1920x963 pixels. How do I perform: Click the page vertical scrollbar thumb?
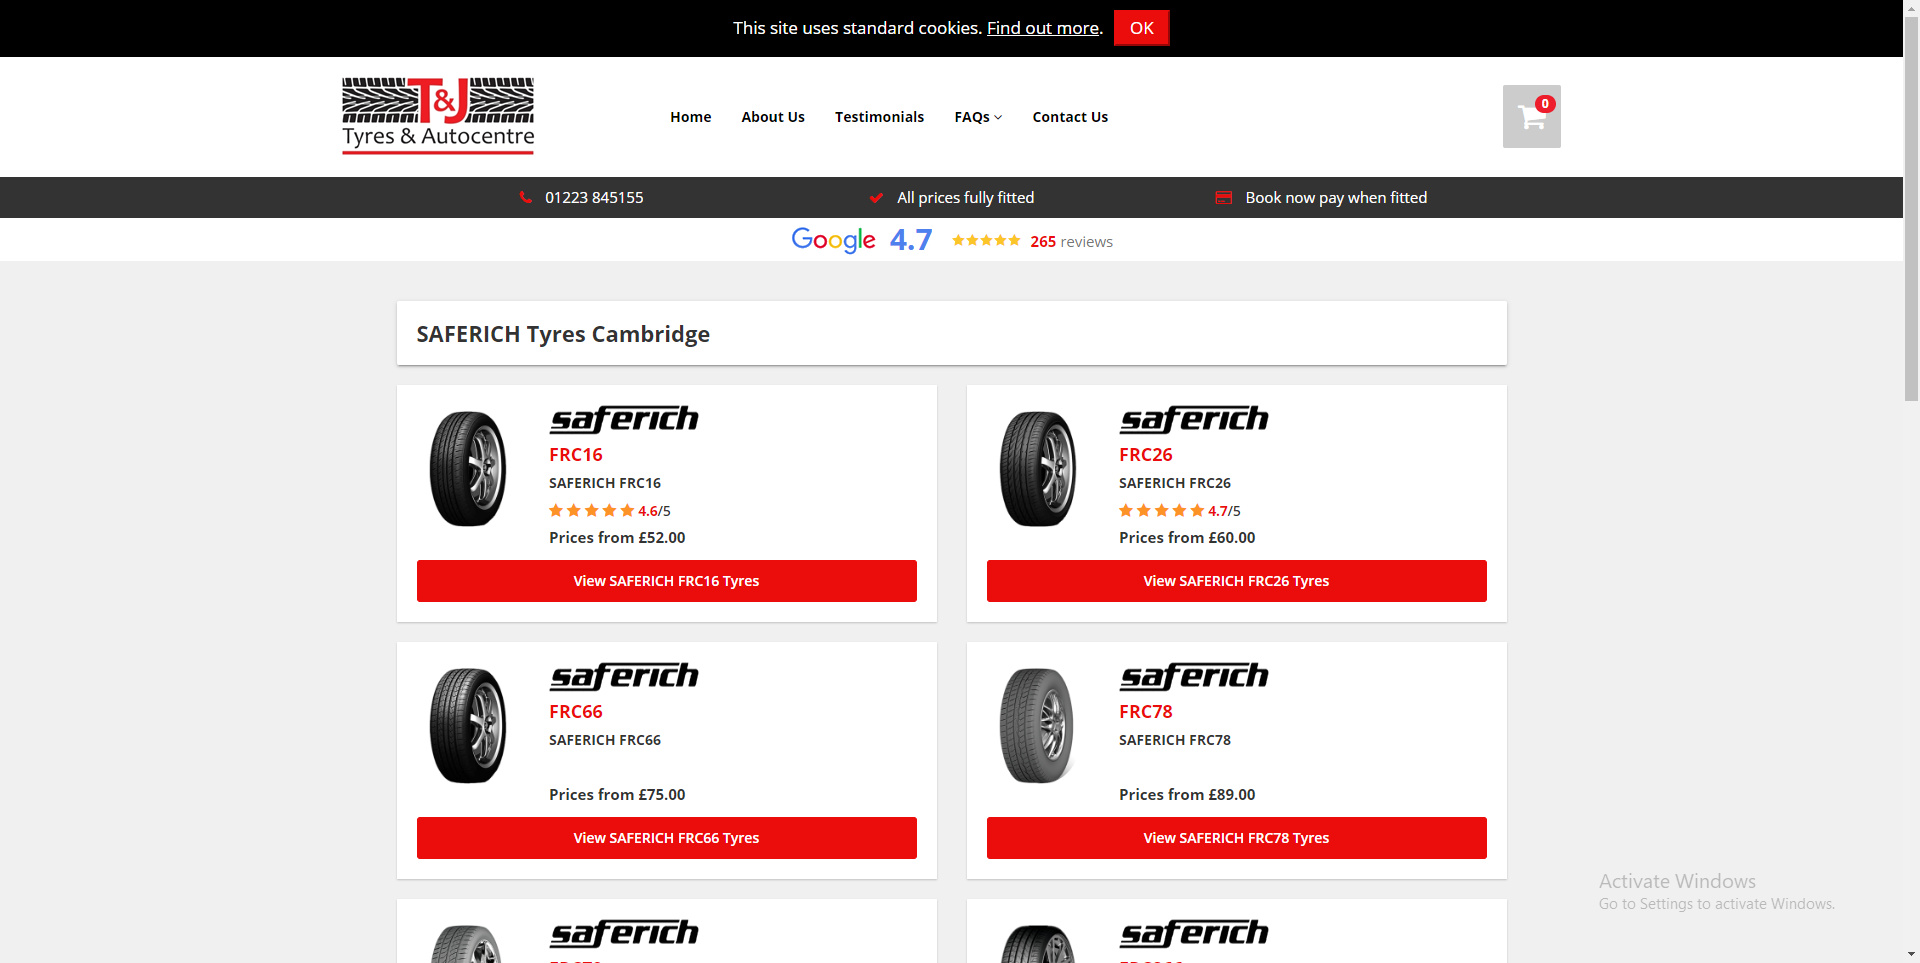(1911, 208)
